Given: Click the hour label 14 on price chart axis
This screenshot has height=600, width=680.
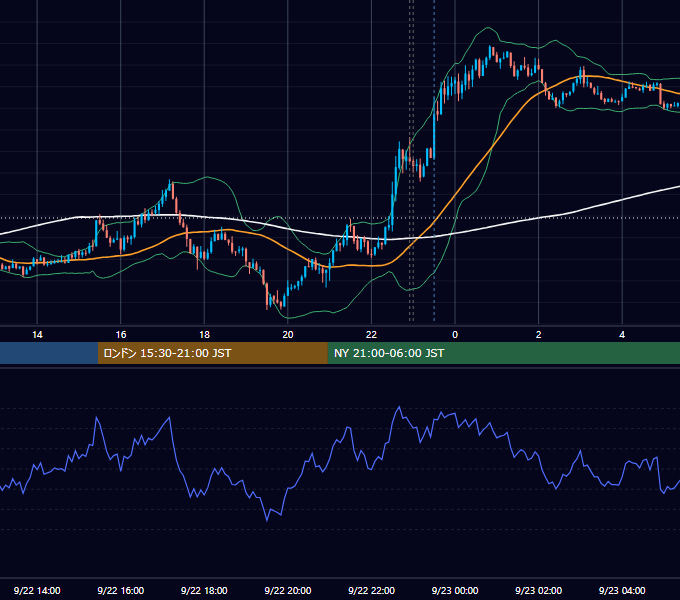Looking at the screenshot, I should 37,335.
